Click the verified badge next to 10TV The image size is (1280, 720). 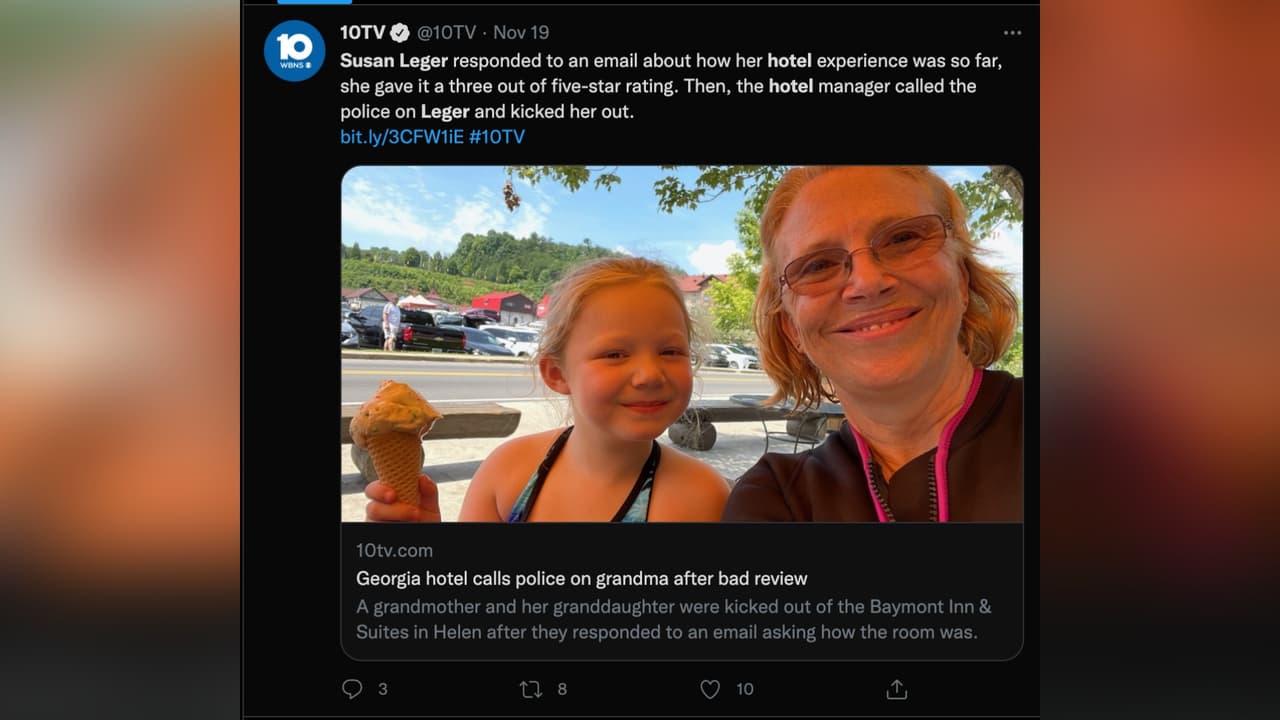click(x=400, y=33)
